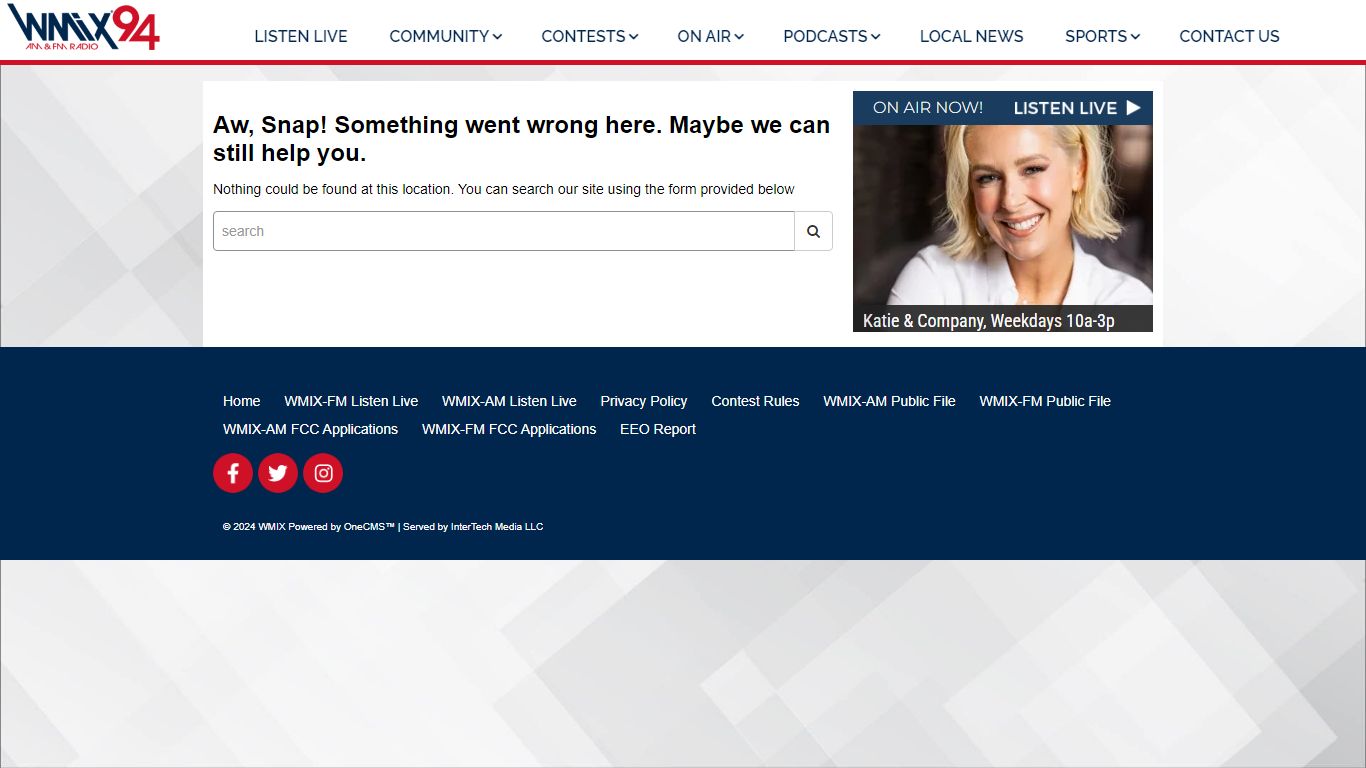This screenshot has width=1366, height=768.
Task: Open WMIX-FM FCC Applications link
Action: coord(509,429)
